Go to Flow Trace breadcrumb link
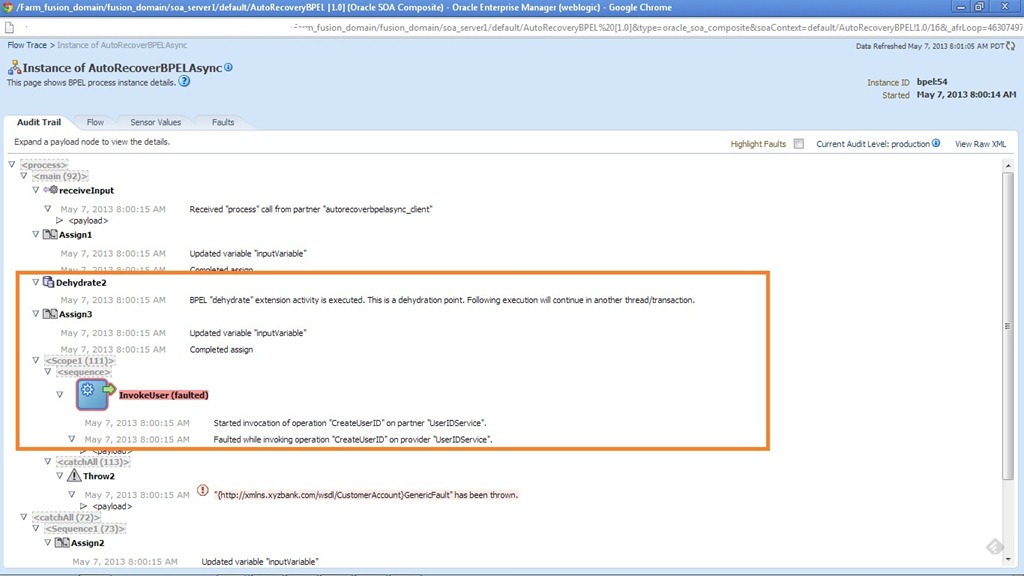1024x576 pixels. click(29, 45)
